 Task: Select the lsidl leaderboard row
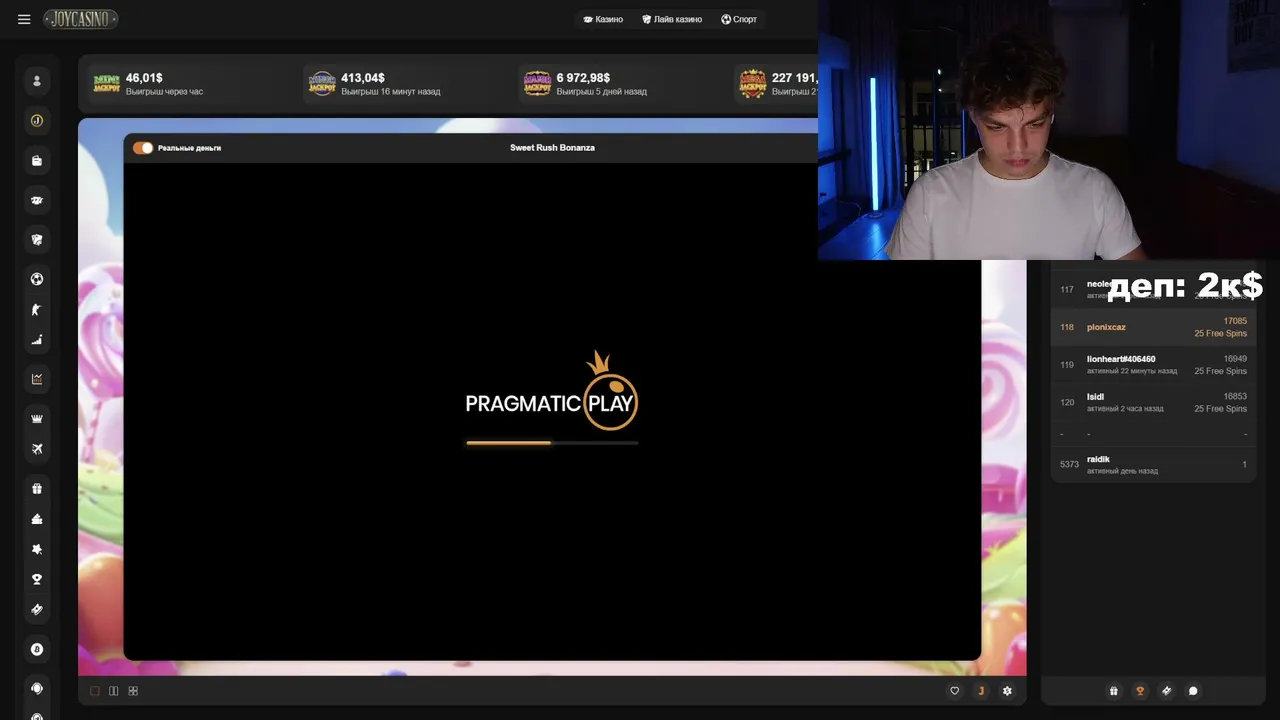tap(1153, 402)
